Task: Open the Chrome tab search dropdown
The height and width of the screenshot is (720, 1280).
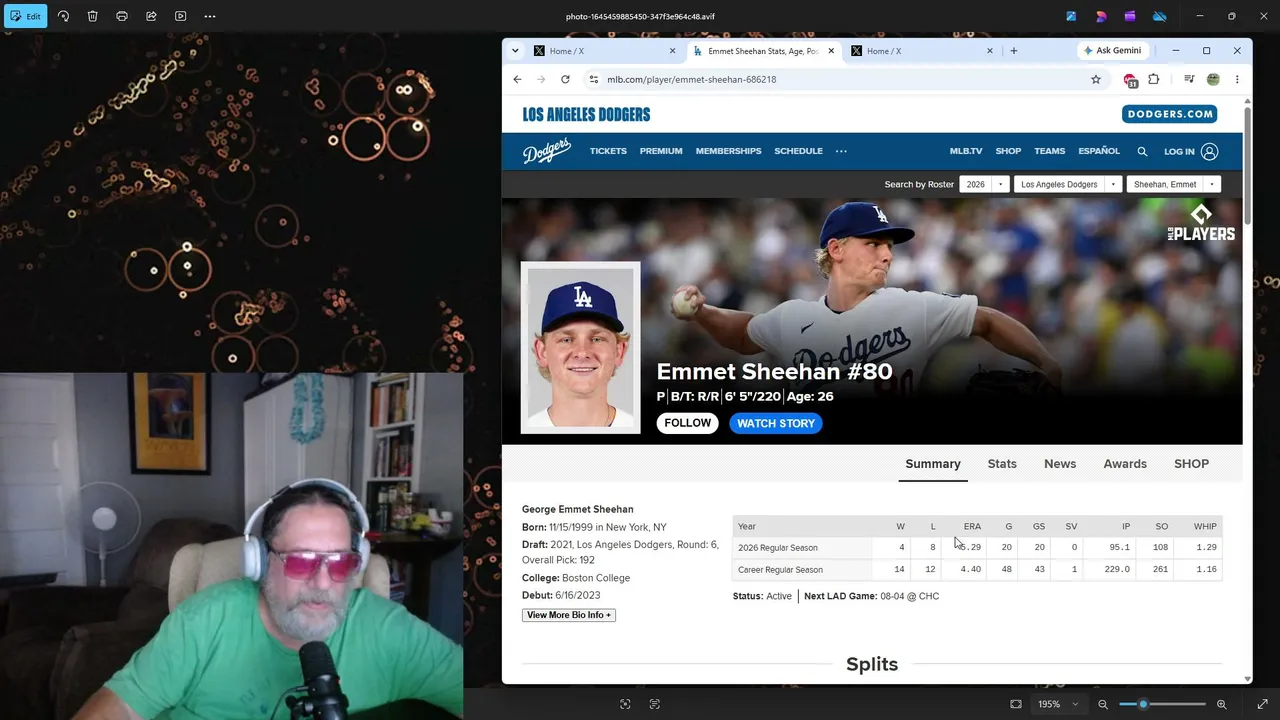Action: [515, 51]
